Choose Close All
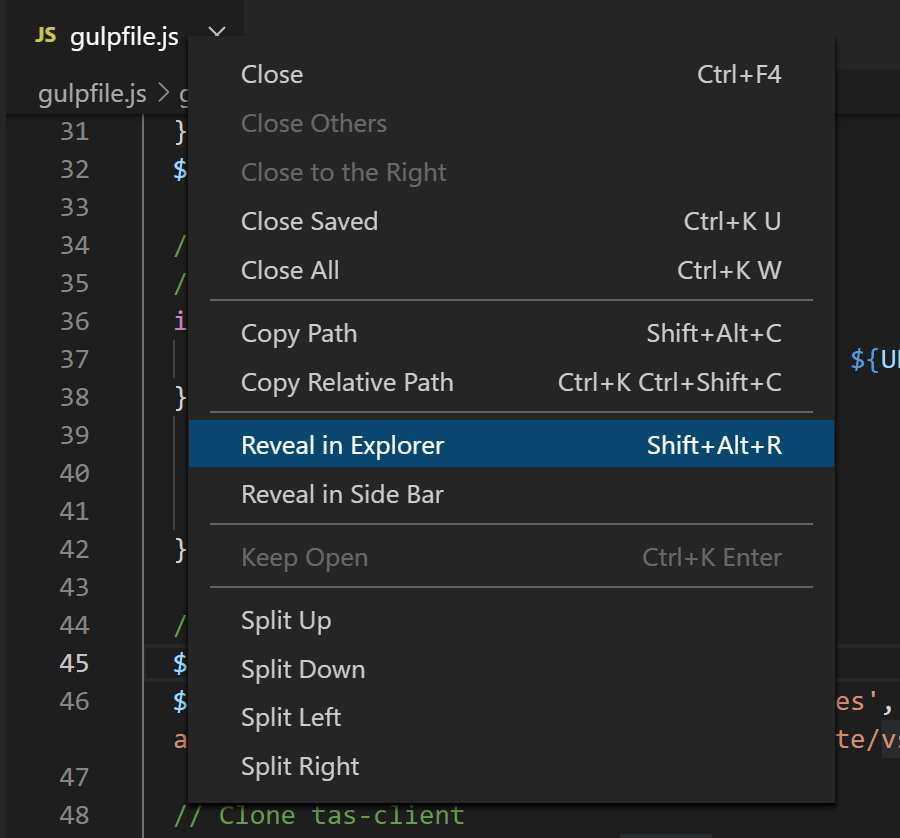This screenshot has width=900, height=838. pyautogui.click(x=289, y=270)
